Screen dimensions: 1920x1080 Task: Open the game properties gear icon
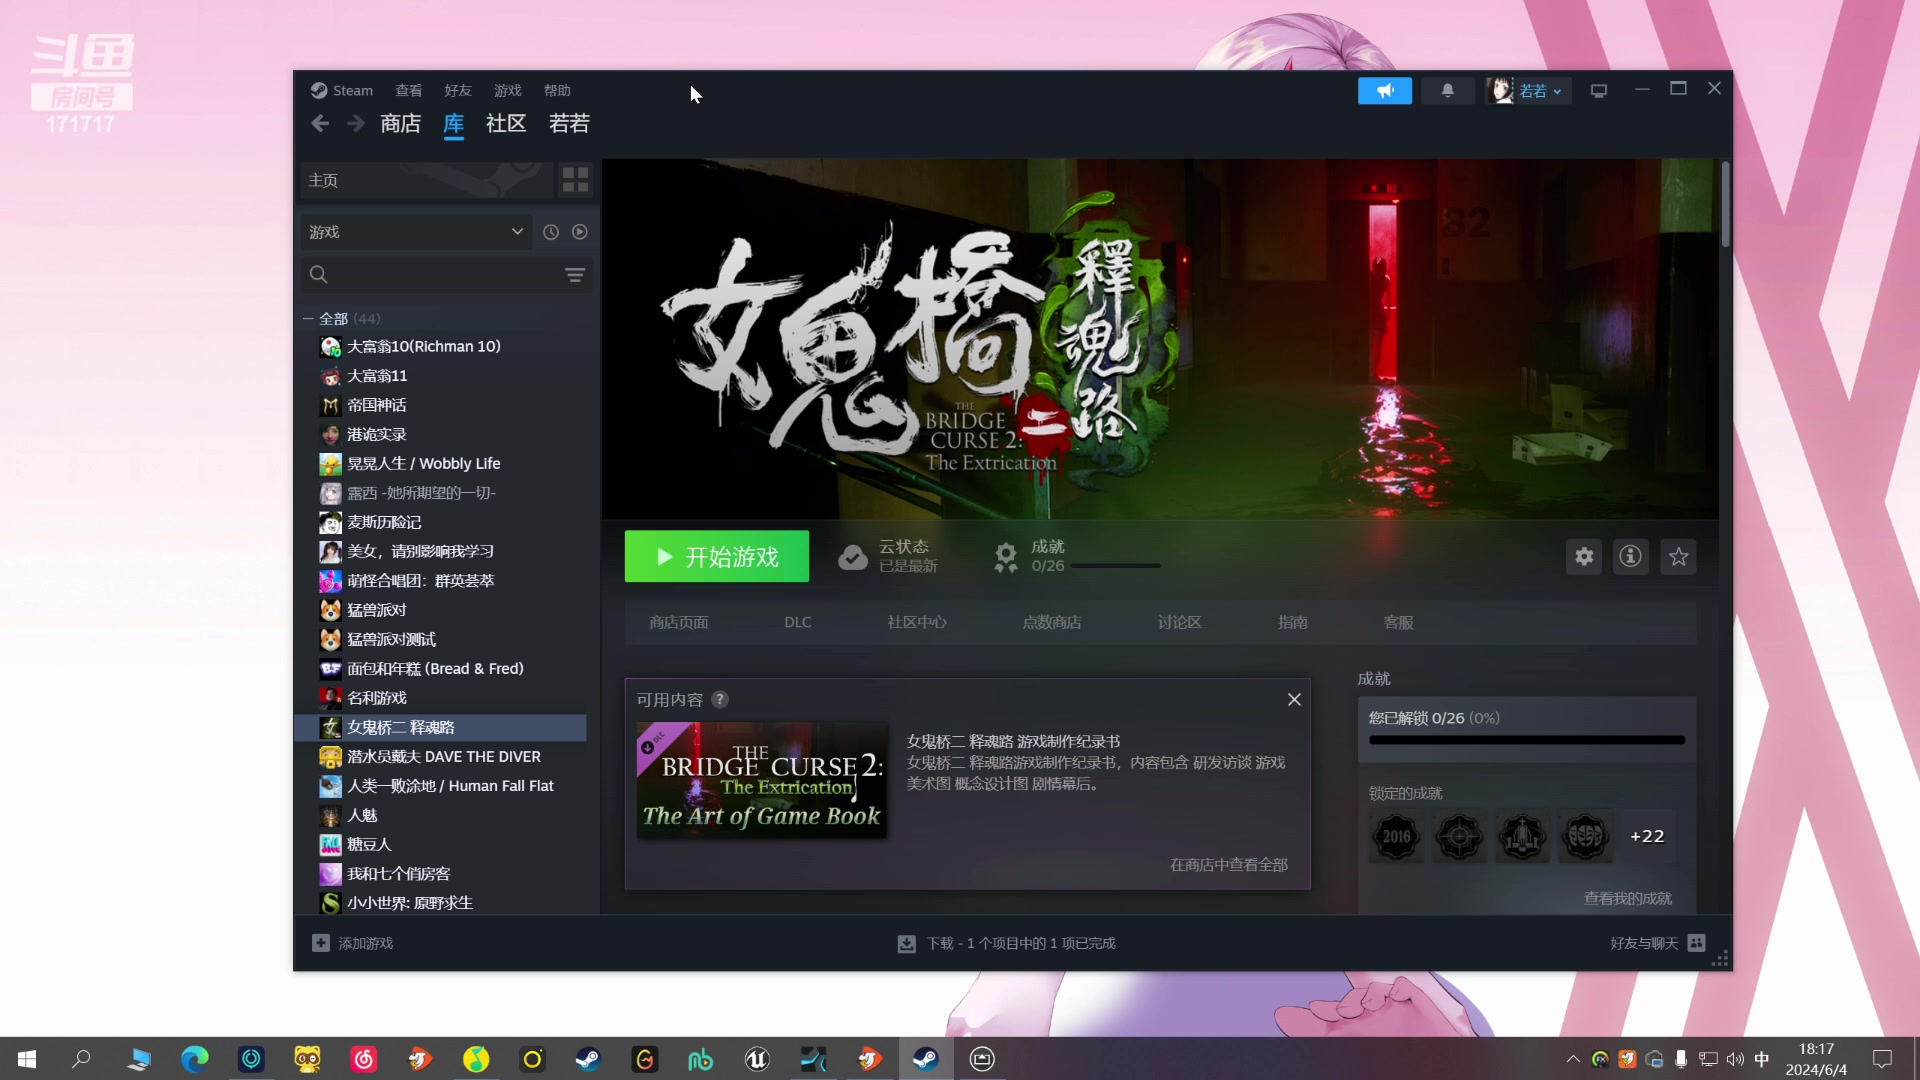click(x=1584, y=557)
